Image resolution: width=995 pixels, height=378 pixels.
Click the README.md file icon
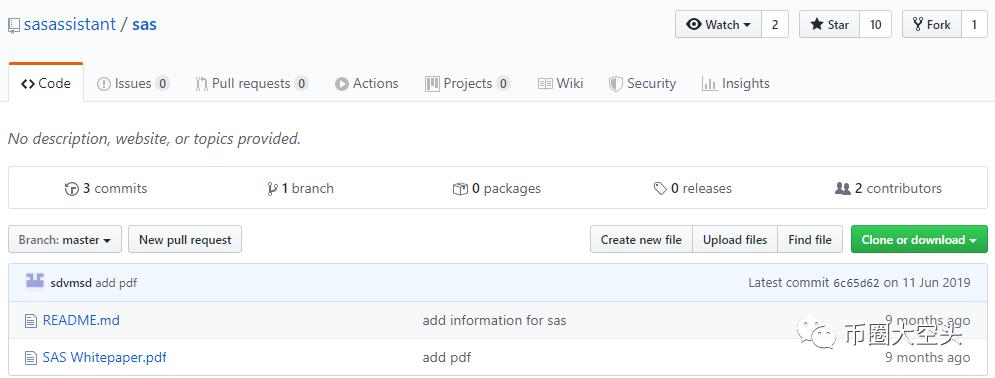(x=30, y=321)
